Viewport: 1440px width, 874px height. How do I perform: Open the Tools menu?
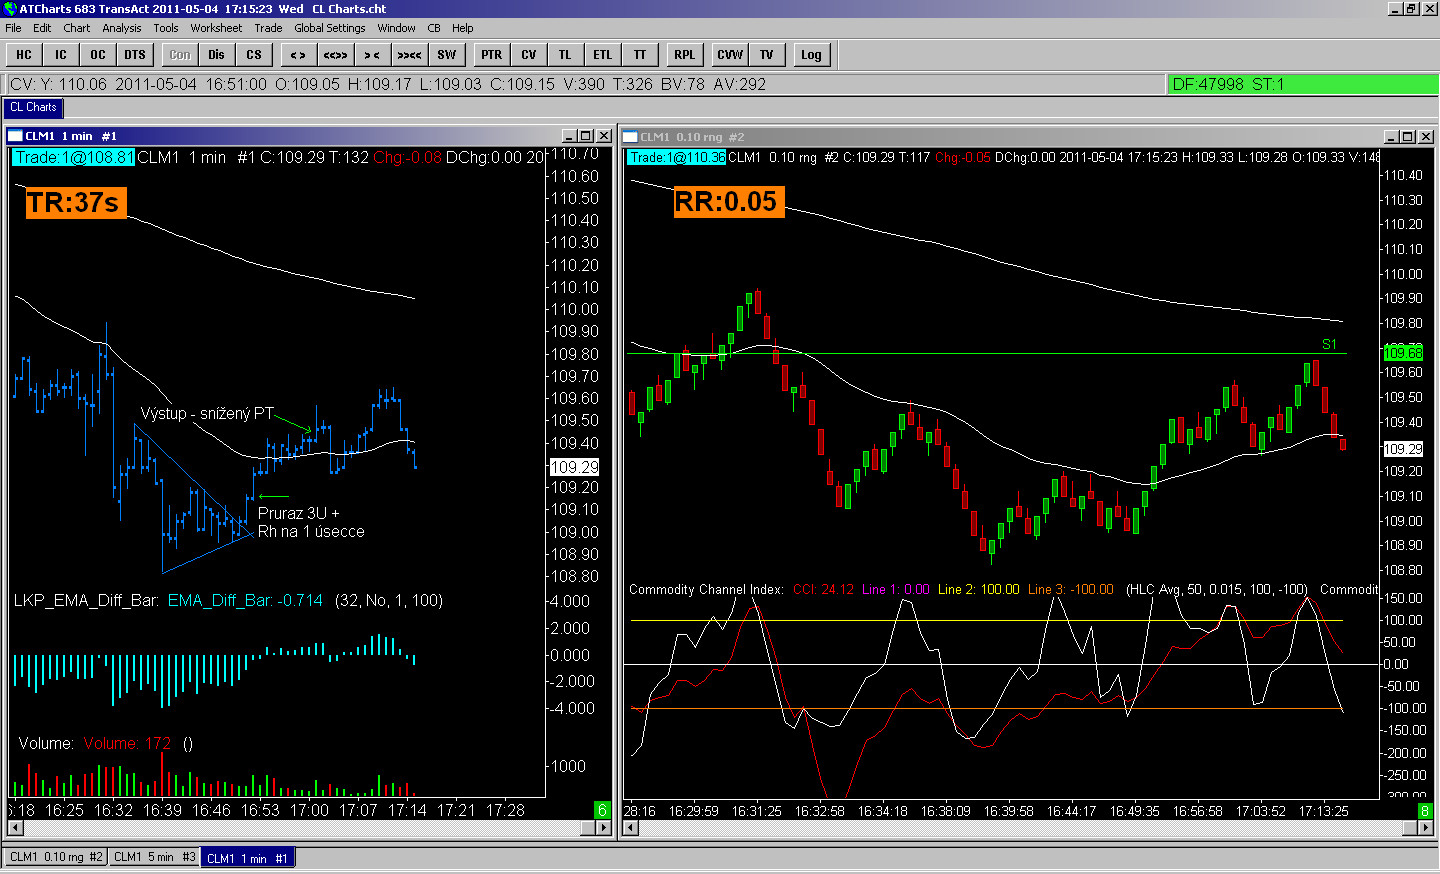[x=166, y=28]
